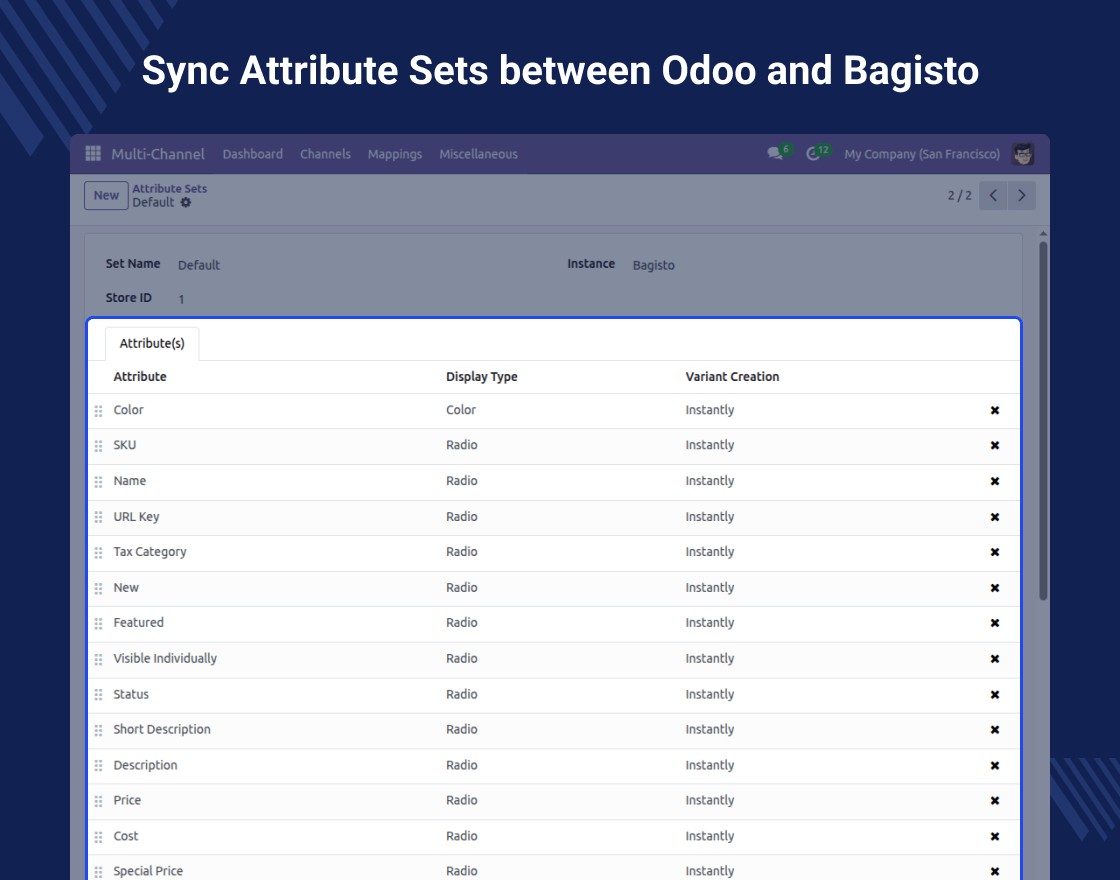Viewport: 1120px width, 880px height.
Task: Click the Instance field value Bagisto
Action: point(653,265)
